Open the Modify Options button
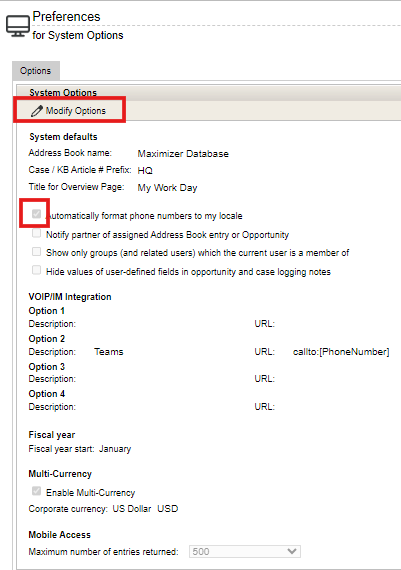 [x=69, y=111]
